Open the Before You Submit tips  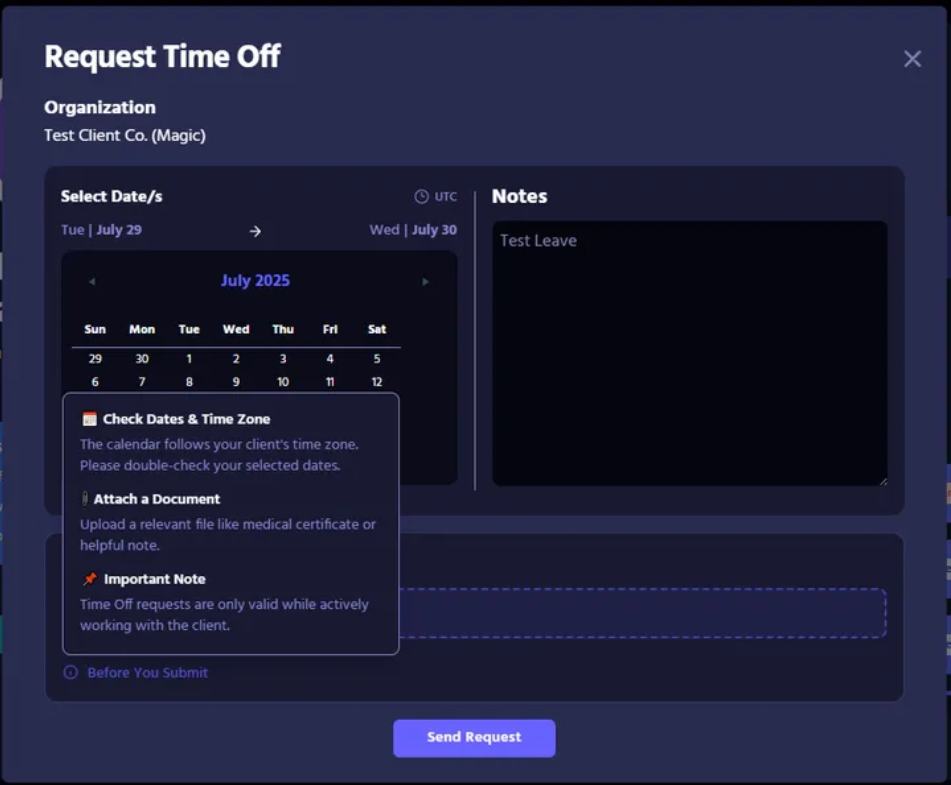click(147, 672)
